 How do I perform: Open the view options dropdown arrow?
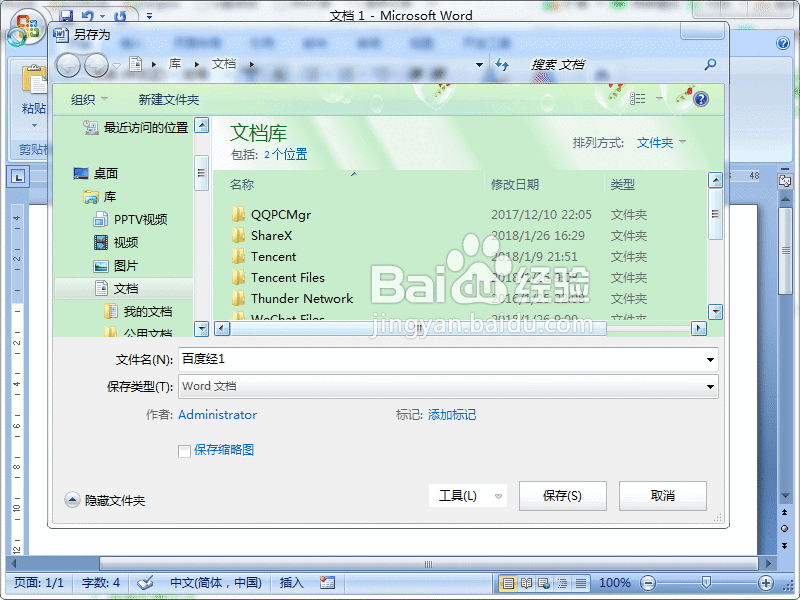click(x=659, y=98)
